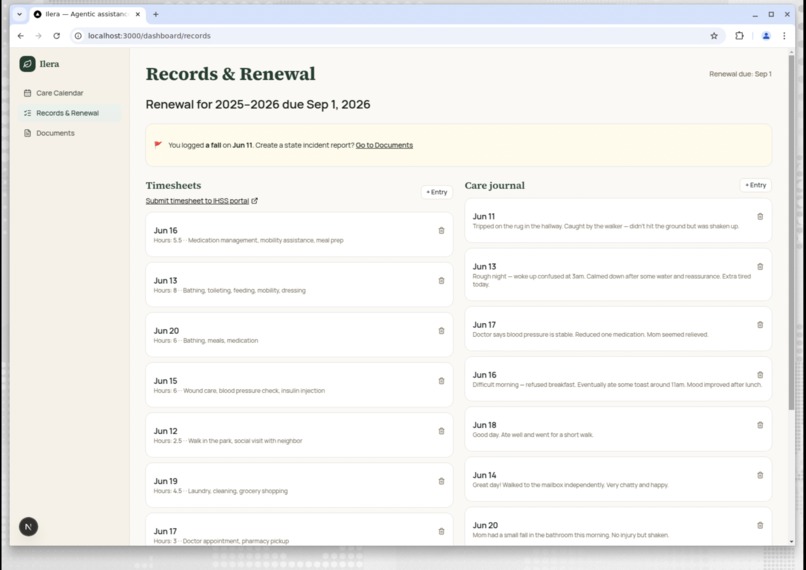Viewport: 806px width, 570px height.
Task: Delete the Jun 16 timesheet entry
Action: coord(441,231)
